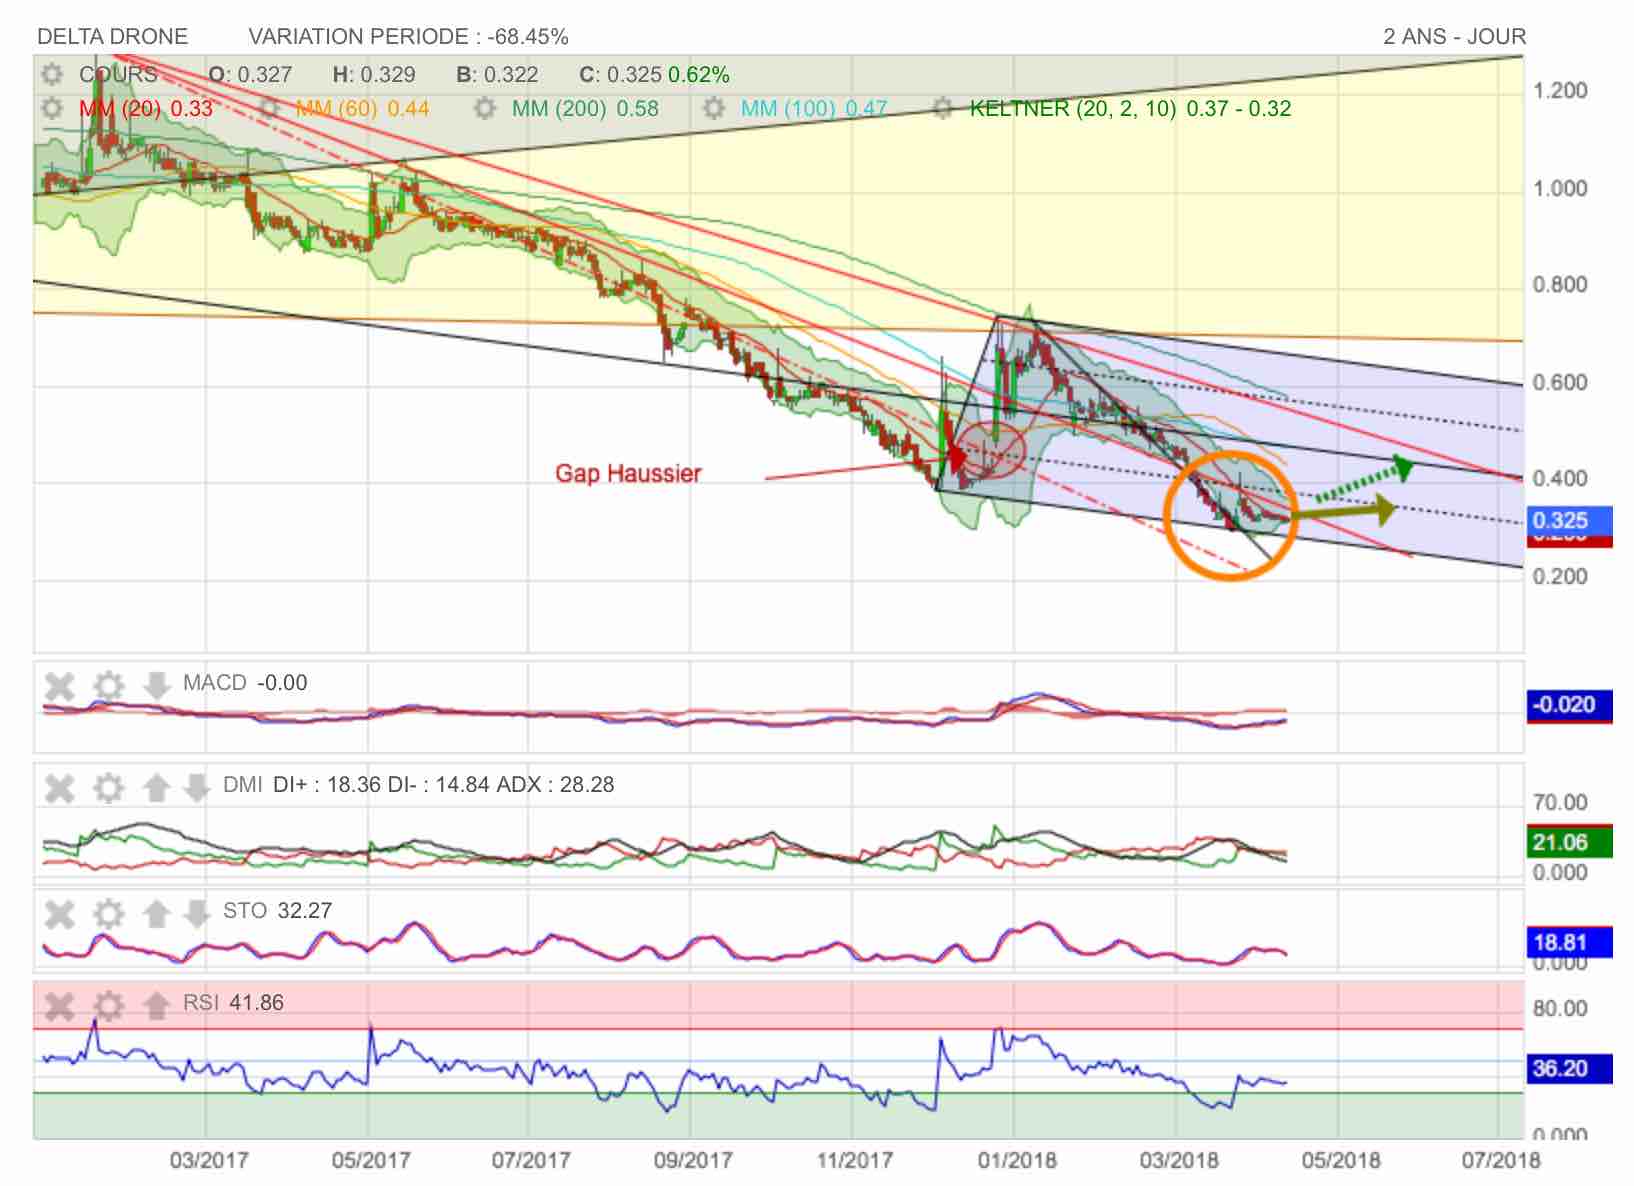Click the 03/2017 date axis label

point(208,1161)
